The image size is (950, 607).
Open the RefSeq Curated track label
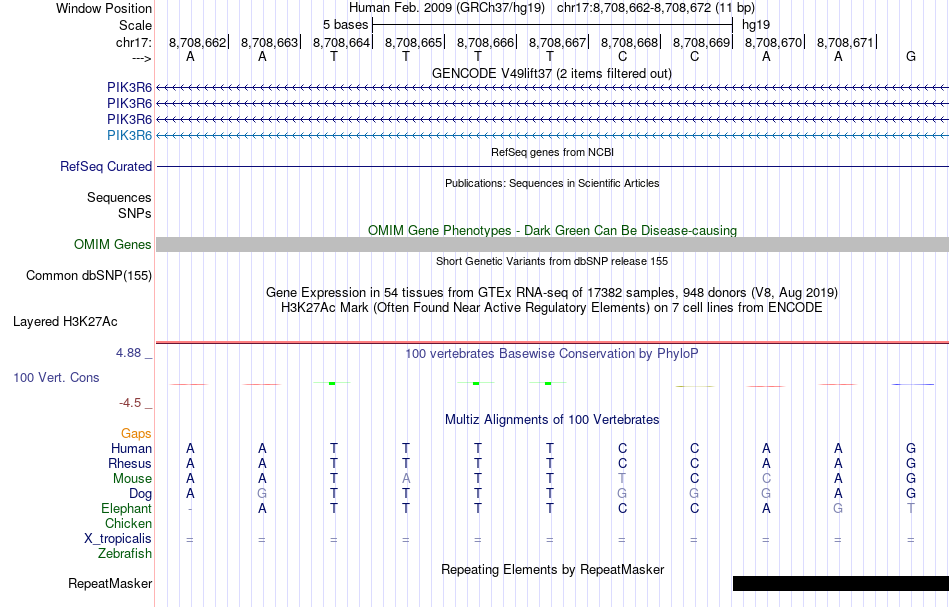[105, 166]
